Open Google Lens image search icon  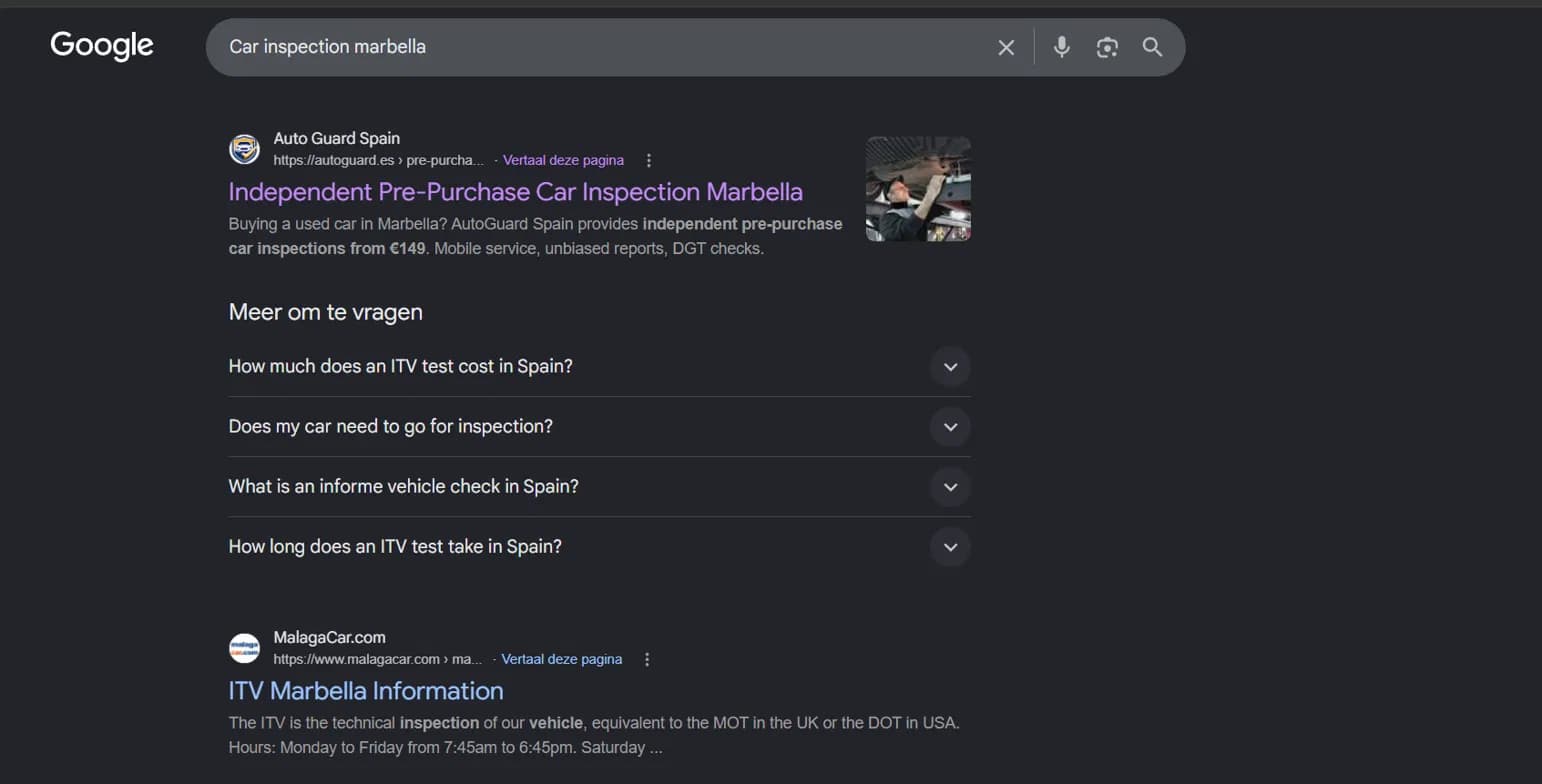click(x=1107, y=47)
